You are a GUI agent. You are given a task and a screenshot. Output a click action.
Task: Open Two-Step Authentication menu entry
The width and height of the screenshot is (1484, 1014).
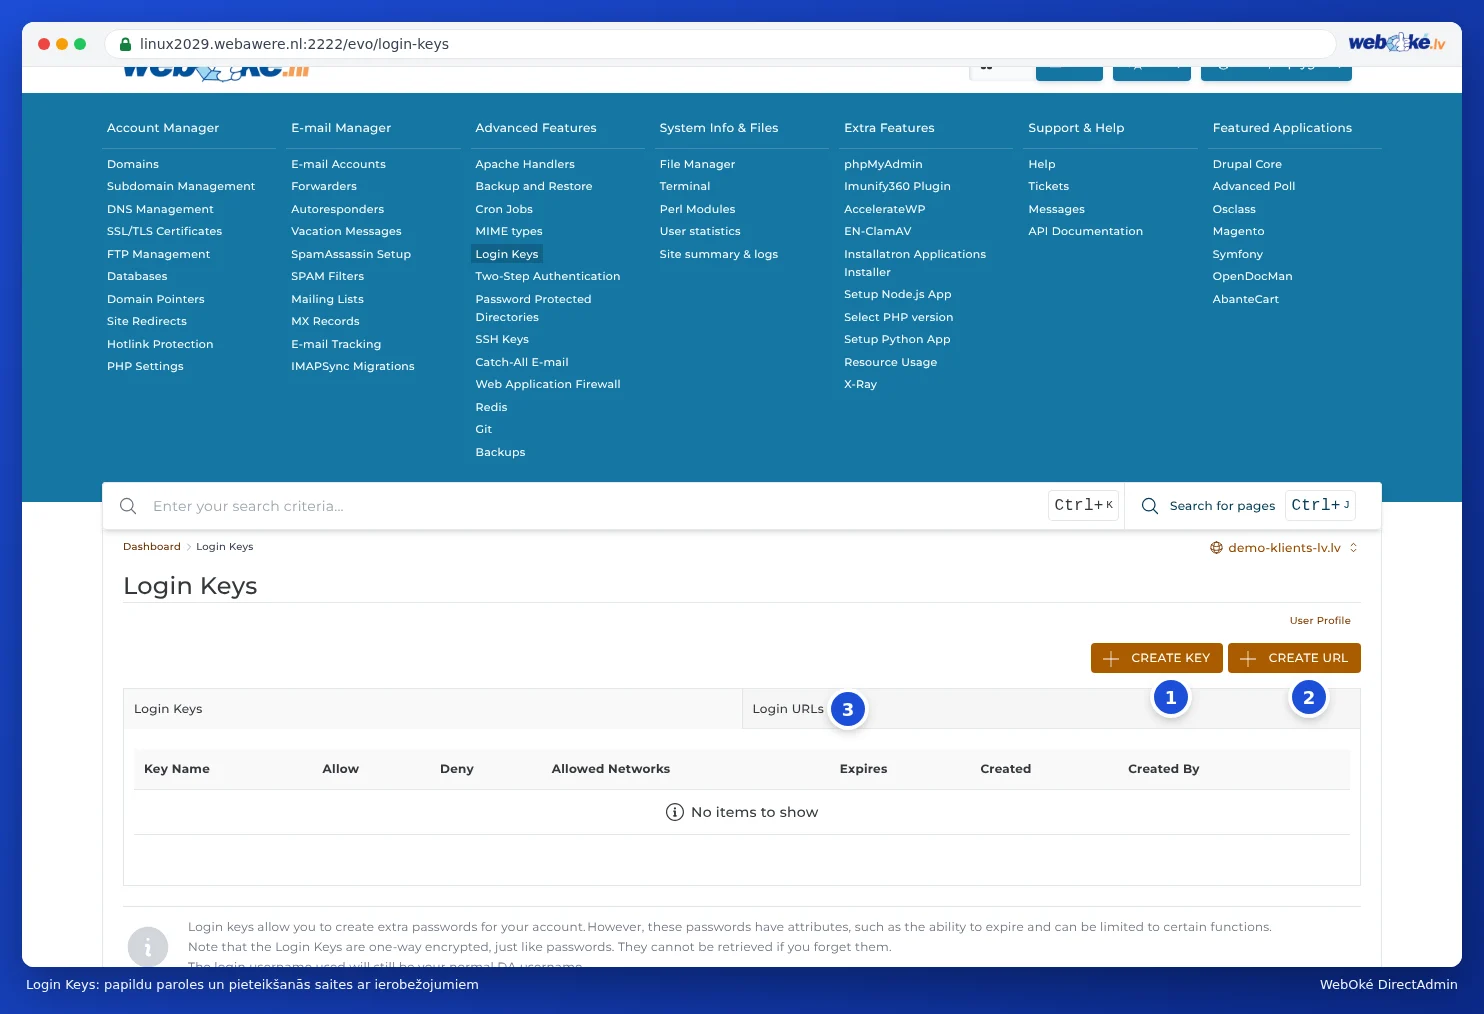pos(548,276)
